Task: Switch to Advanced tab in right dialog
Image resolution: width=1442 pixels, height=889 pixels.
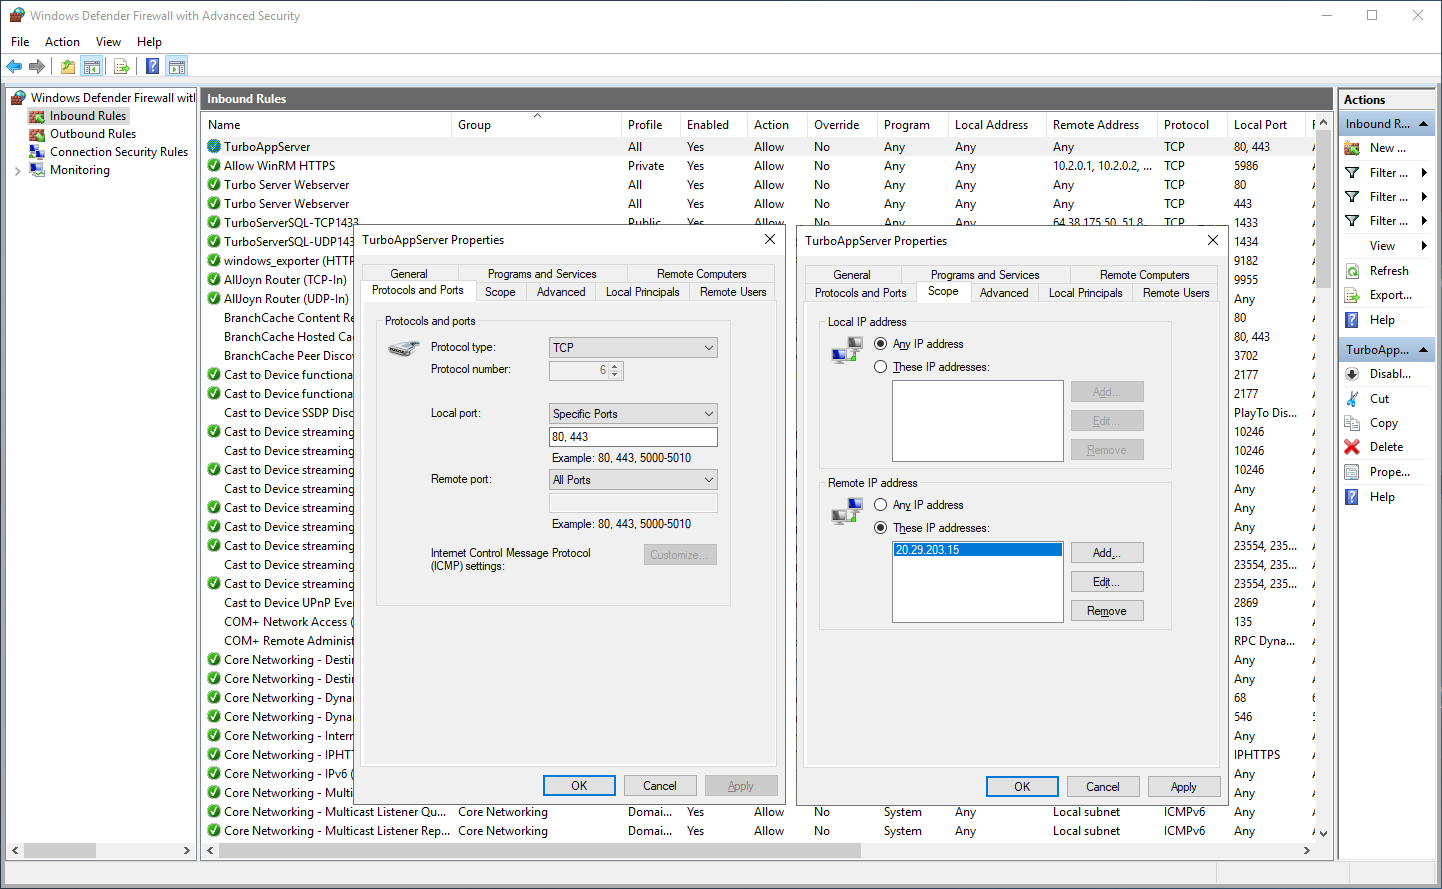Action: [x=1003, y=293]
